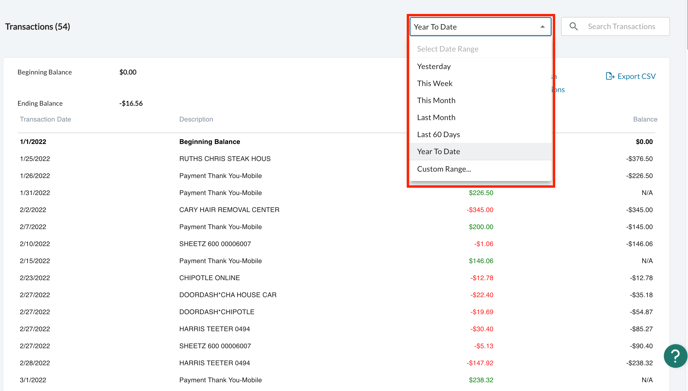The height and width of the screenshot is (391, 688).
Task: Click the CHIPOTLE ONLINE transaction row
Action: [x=336, y=278]
